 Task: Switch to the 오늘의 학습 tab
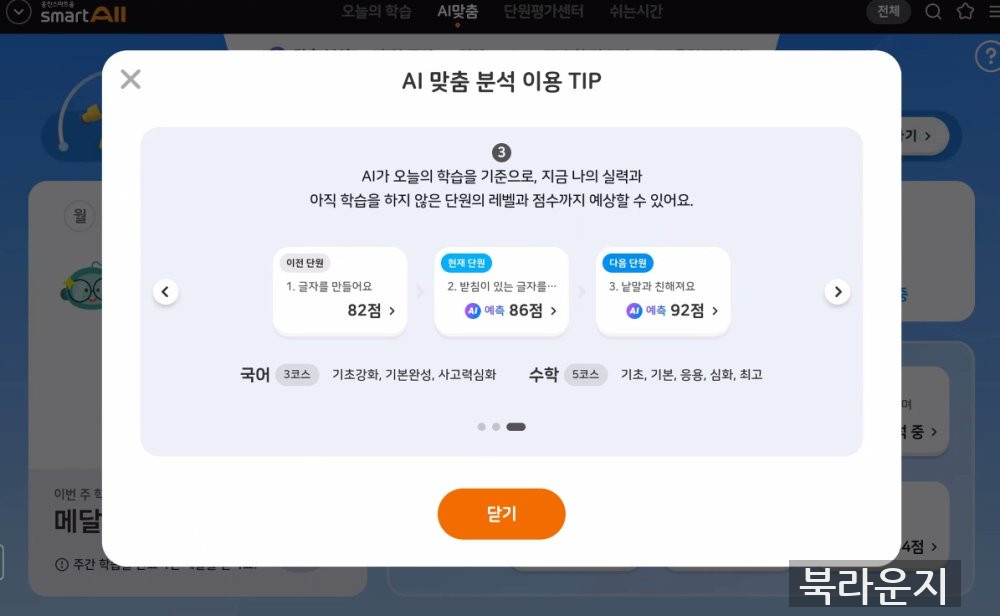pyautogui.click(x=376, y=11)
